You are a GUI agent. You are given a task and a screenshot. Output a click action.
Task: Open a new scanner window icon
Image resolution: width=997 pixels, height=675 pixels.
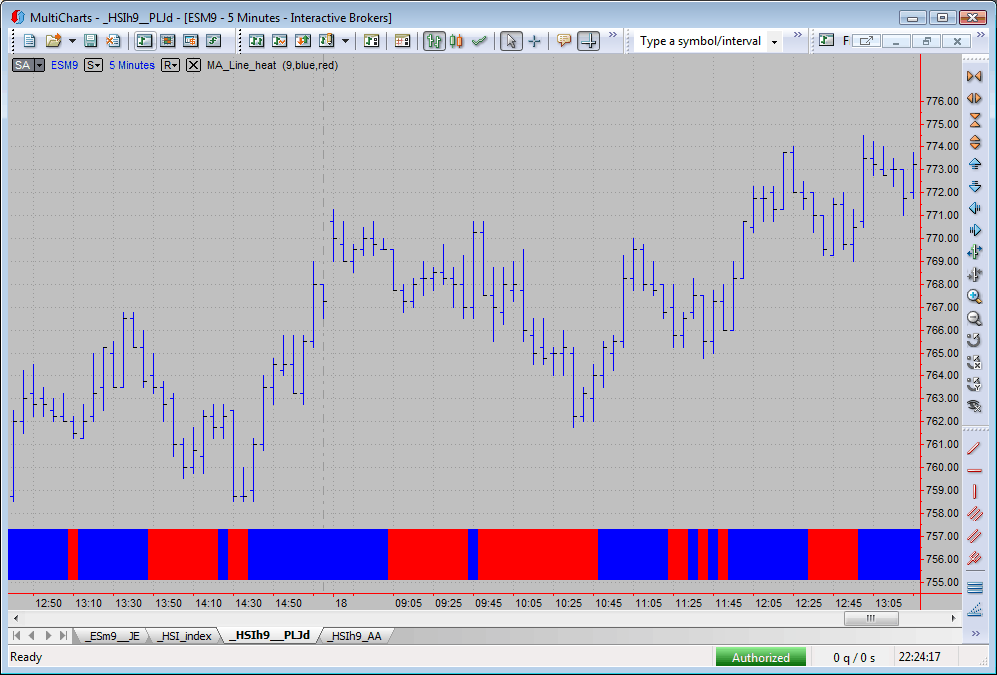click(x=167, y=41)
